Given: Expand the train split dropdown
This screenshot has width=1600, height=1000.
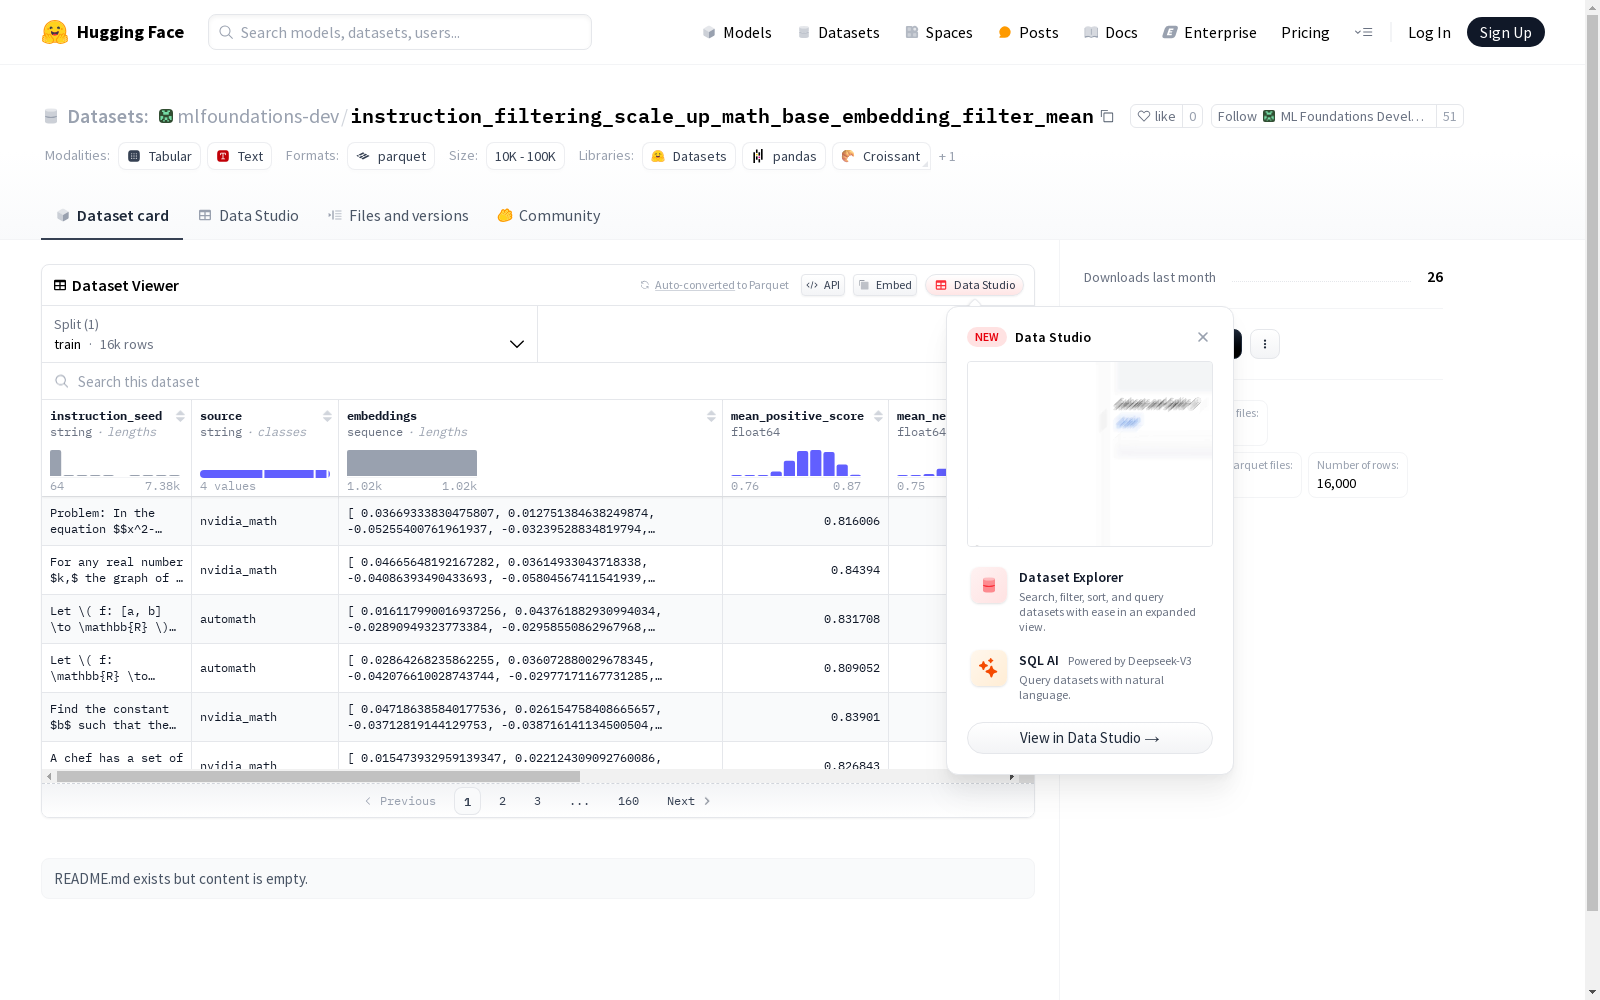Looking at the screenshot, I should coord(290,334).
